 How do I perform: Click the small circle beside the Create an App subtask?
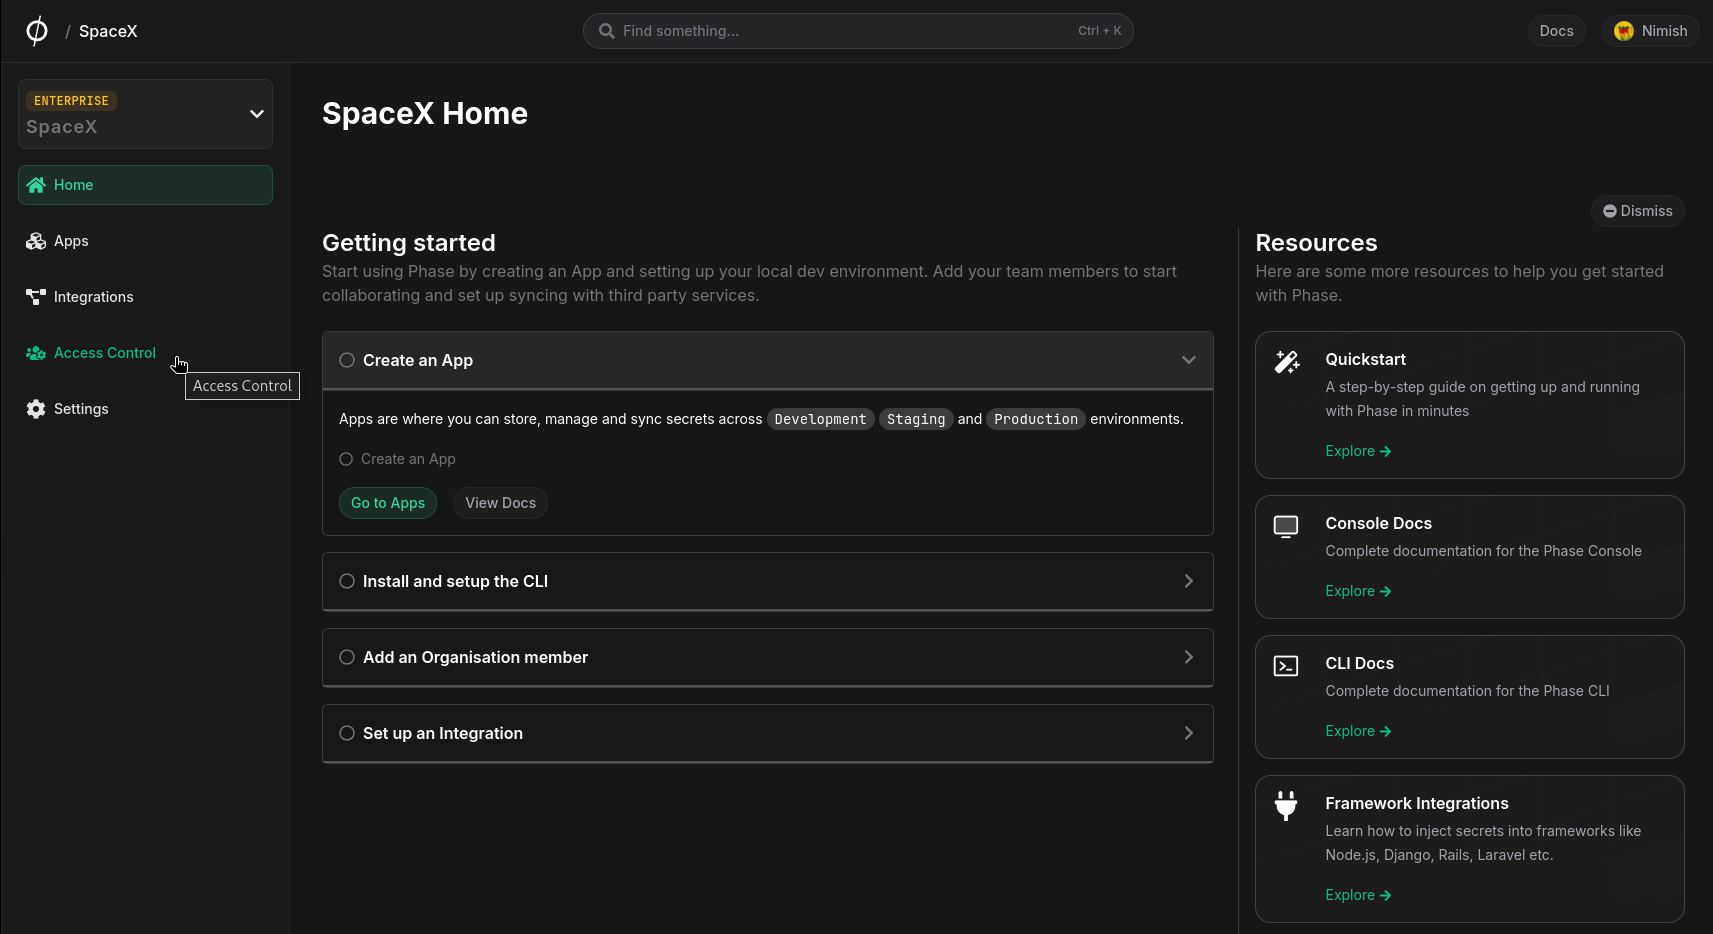click(x=346, y=459)
